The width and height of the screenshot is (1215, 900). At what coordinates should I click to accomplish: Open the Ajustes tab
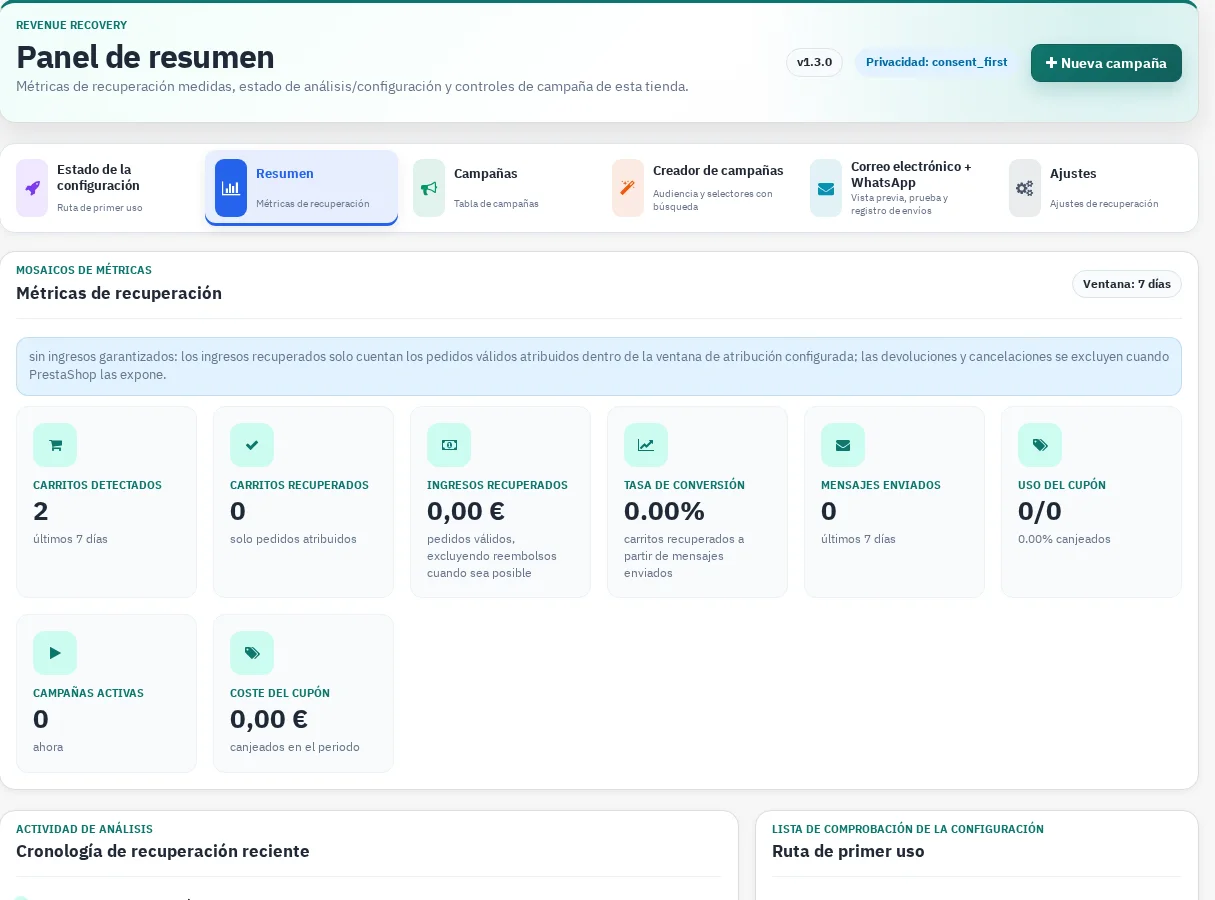[x=1096, y=188]
